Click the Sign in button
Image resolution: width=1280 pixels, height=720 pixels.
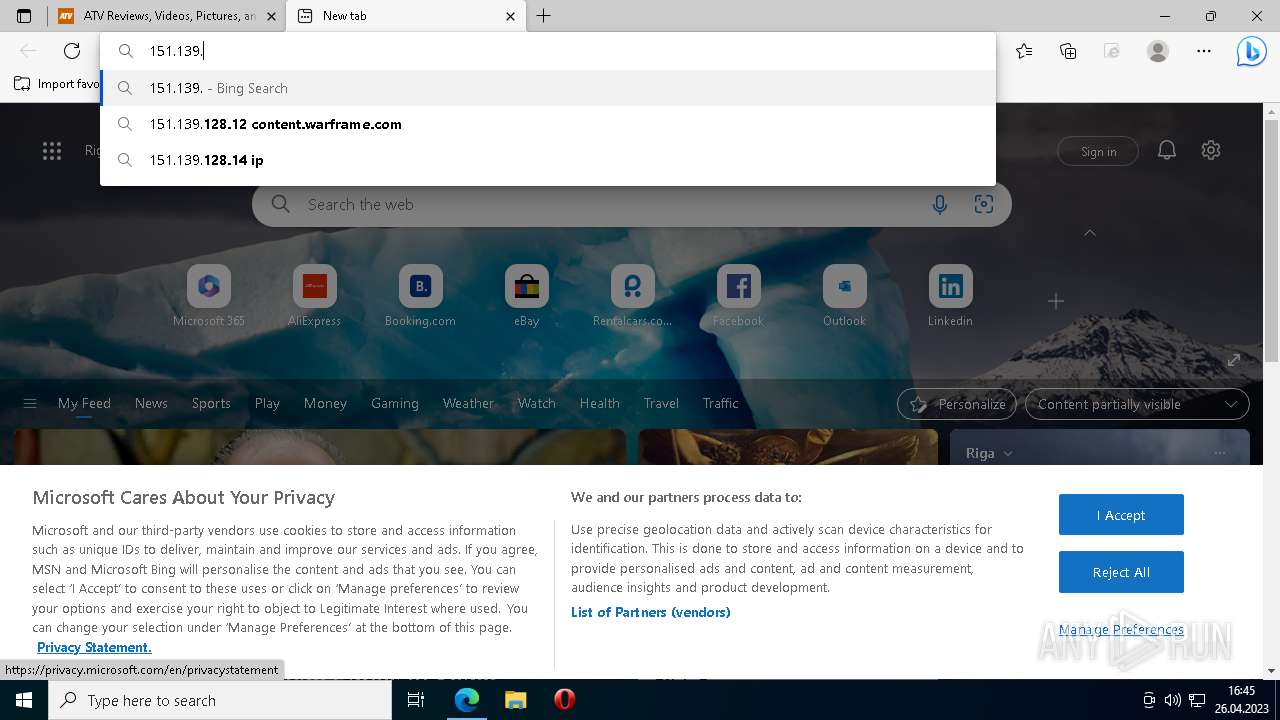[x=1098, y=151]
